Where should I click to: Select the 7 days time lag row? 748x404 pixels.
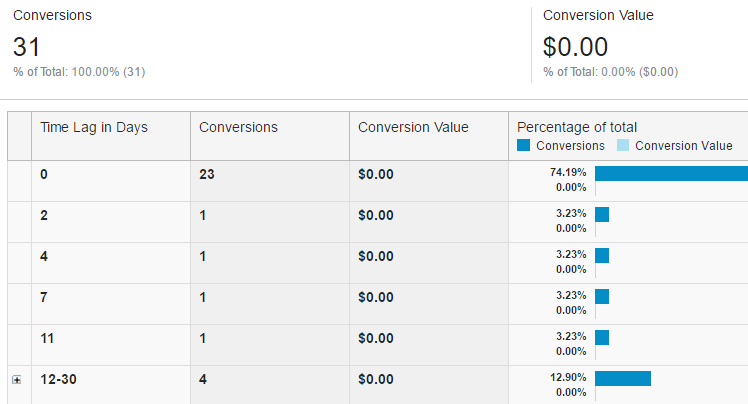[x=44, y=296]
